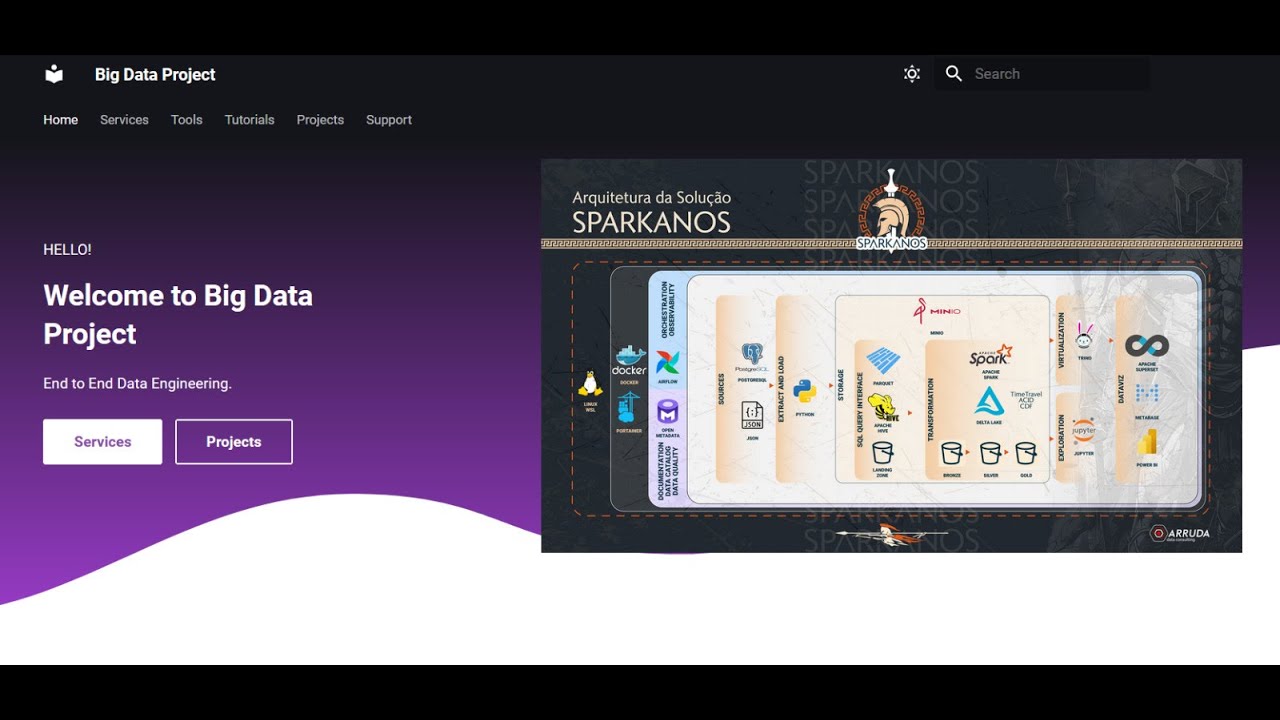Click the outlined Projects button

pyautogui.click(x=234, y=442)
